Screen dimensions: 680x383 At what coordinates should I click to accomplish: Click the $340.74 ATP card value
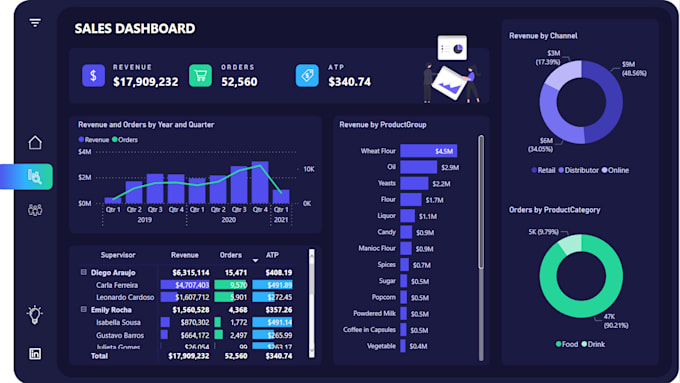(350, 82)
